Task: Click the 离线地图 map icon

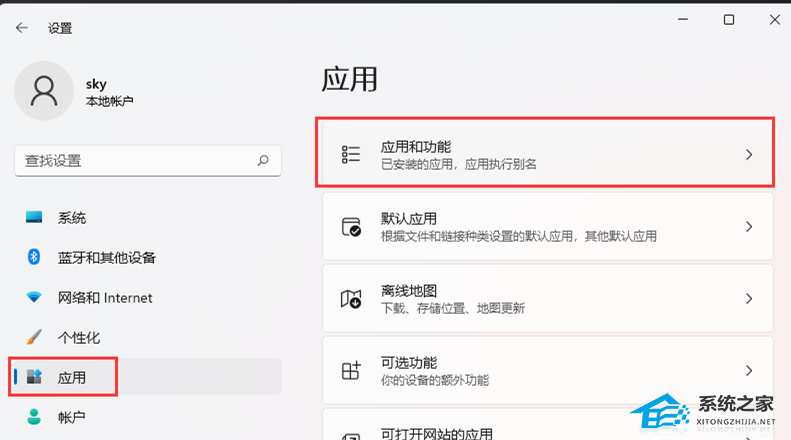Action: click(351, 299)
